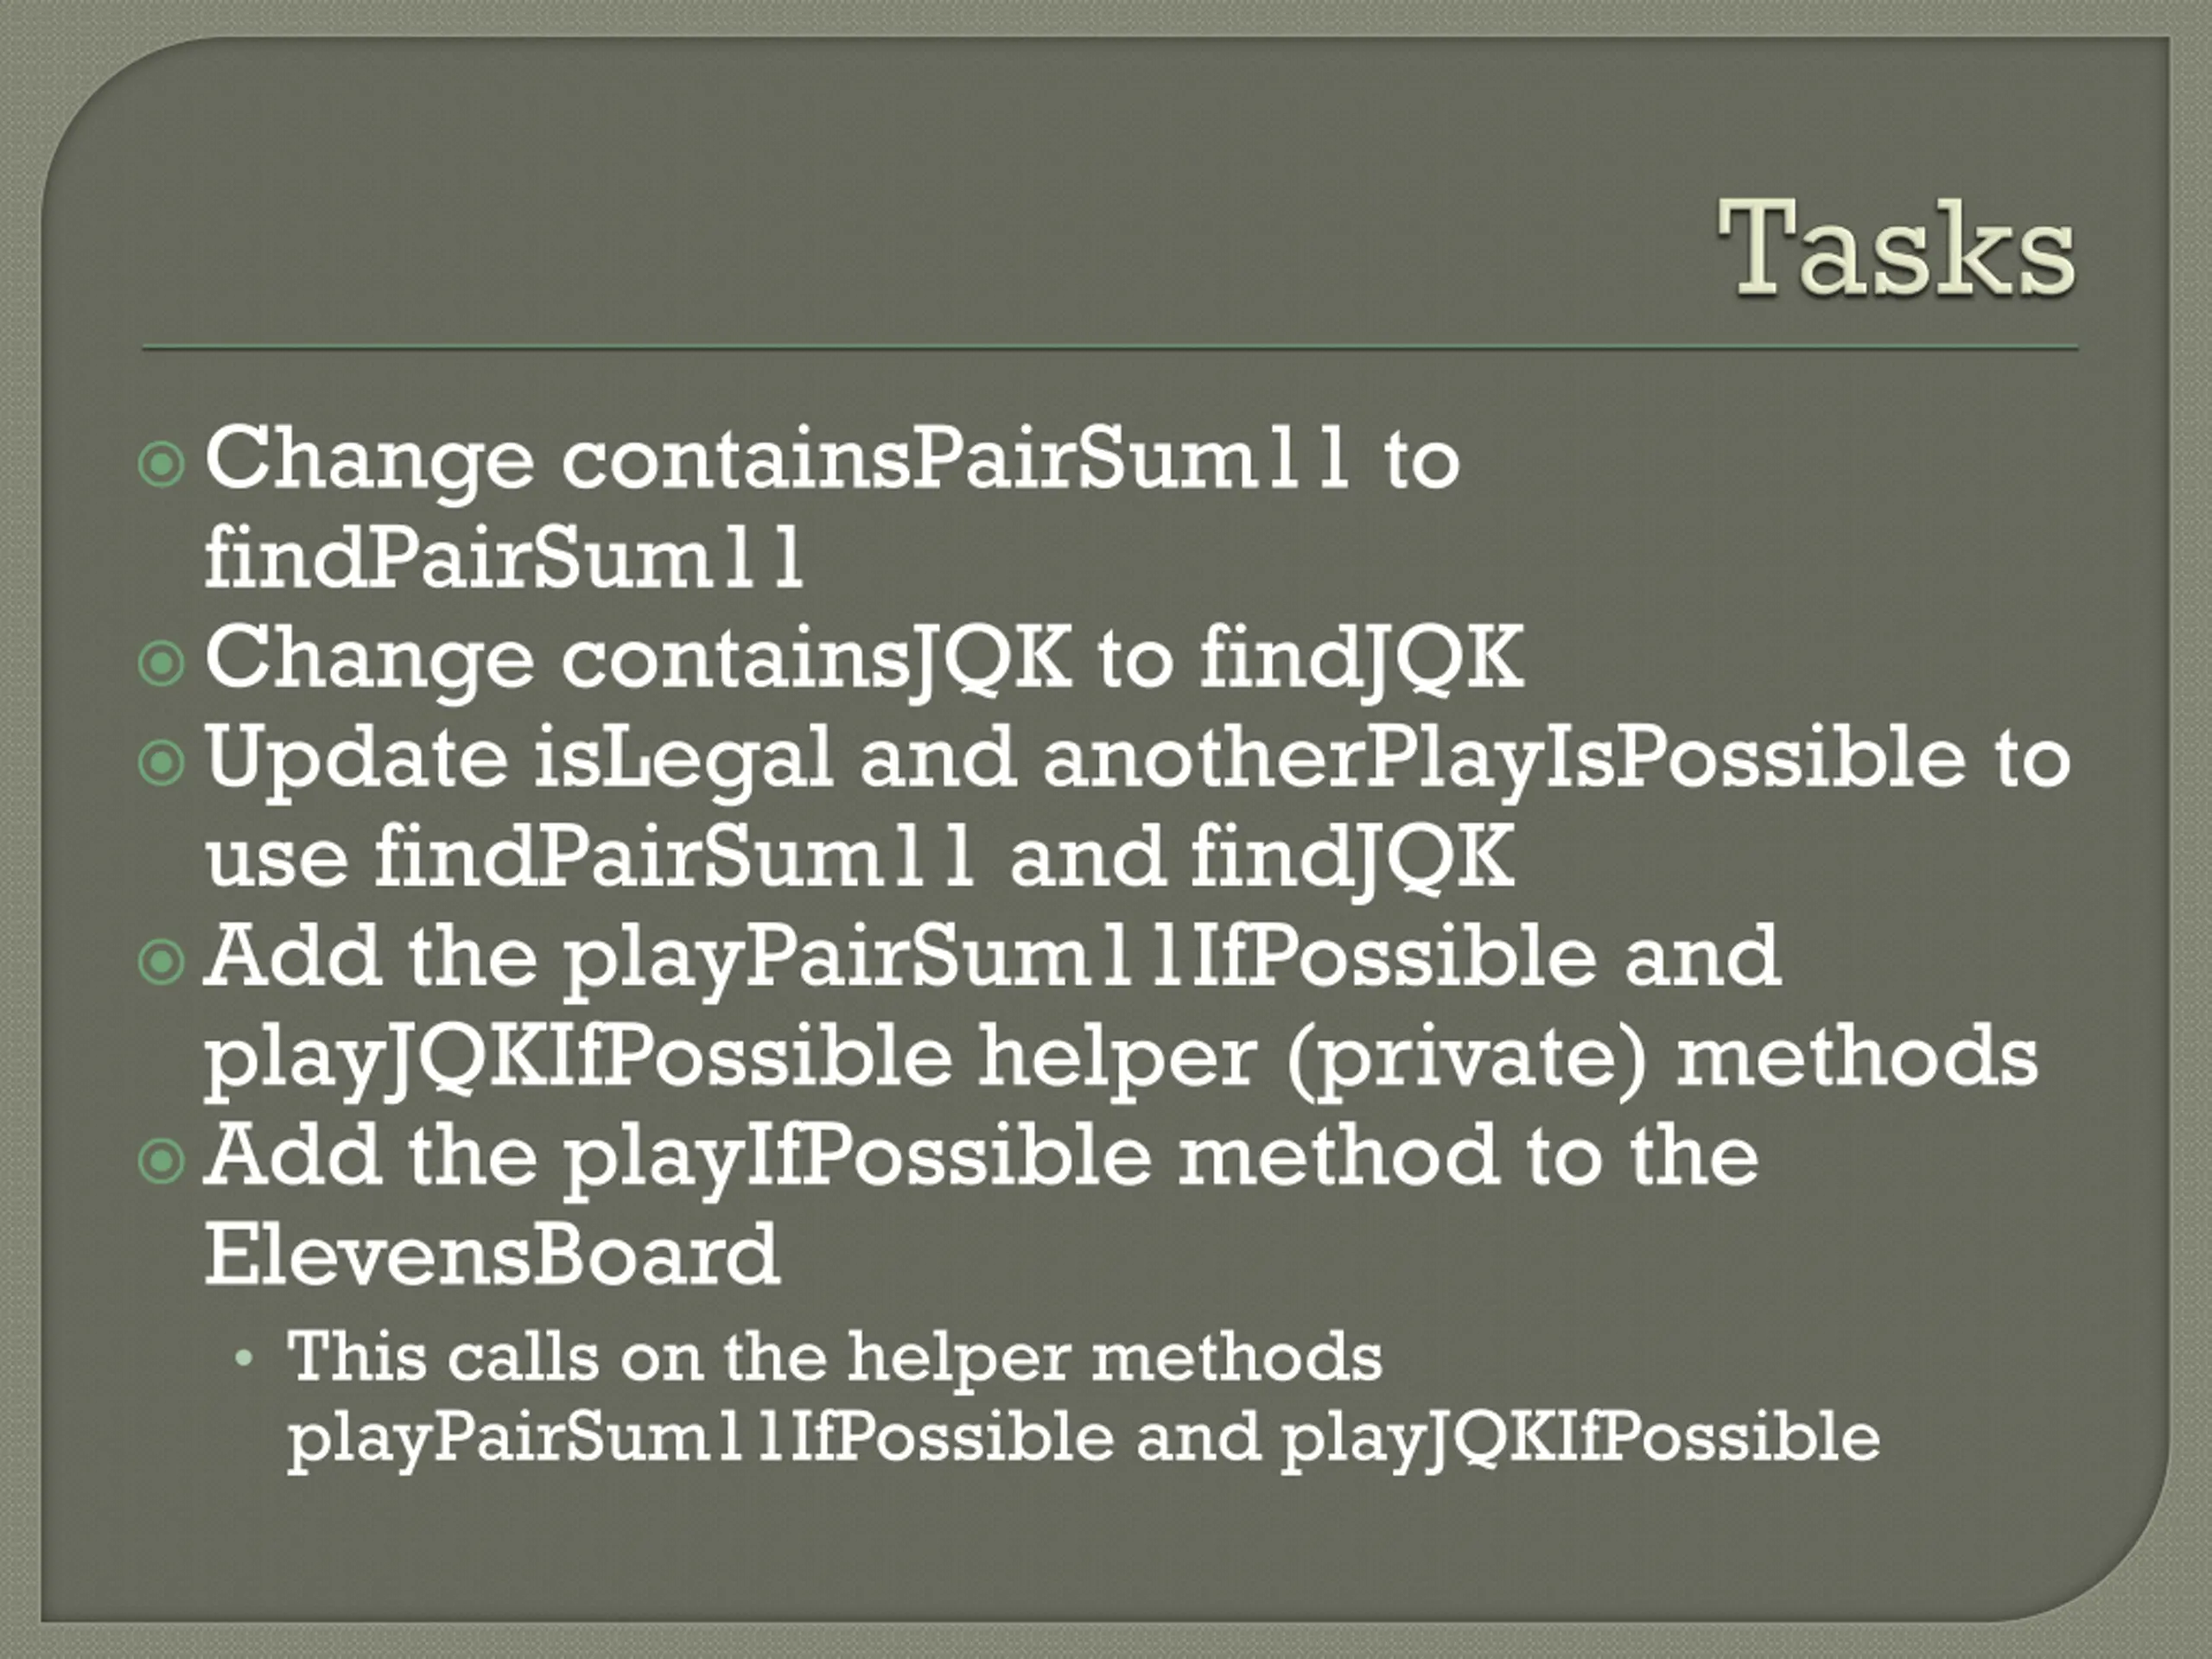This screenshot has height=1659, width=2212.
Task: Click the small sub-bullet dot before 'This calls'
Action: (x=243, y=1359)
